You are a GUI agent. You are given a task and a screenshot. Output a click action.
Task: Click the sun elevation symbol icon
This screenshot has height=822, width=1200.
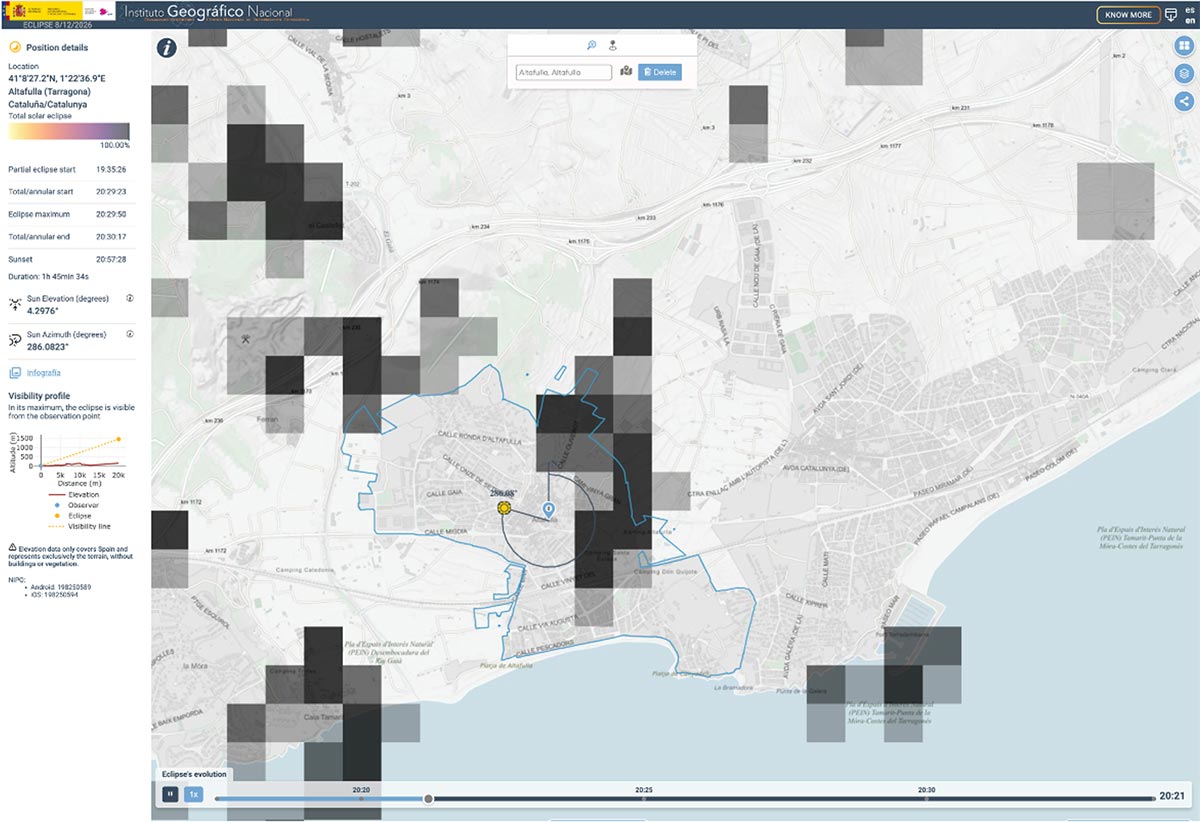15,303
